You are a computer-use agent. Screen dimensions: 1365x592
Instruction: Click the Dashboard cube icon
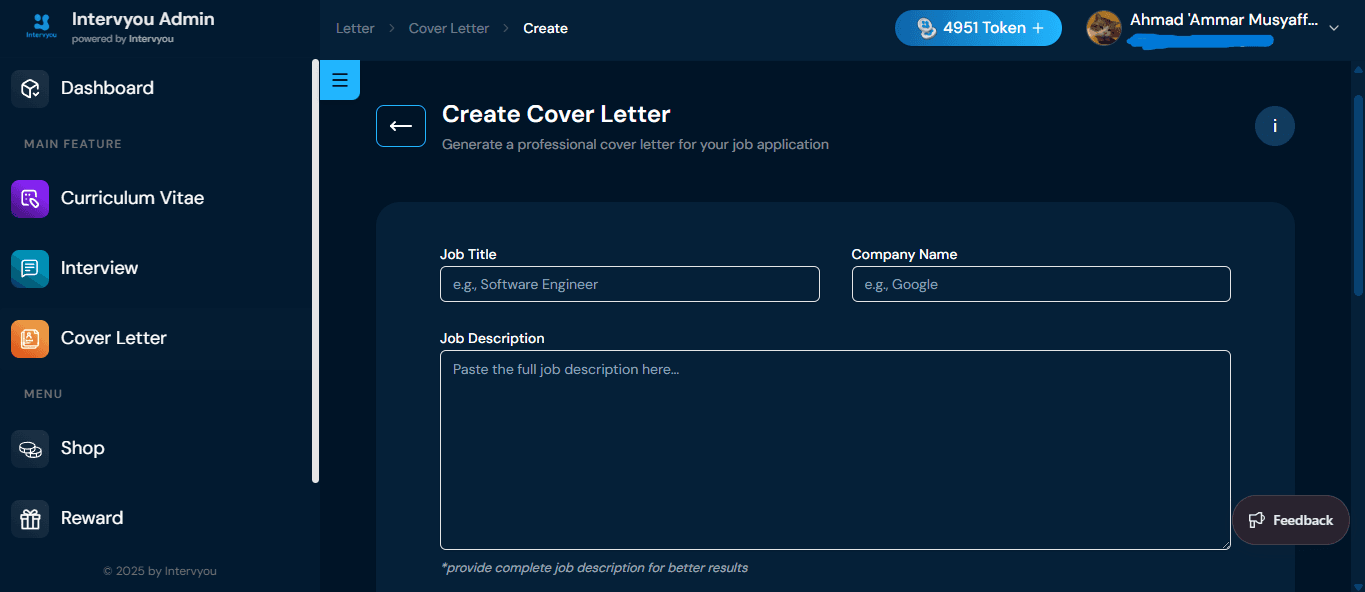point(30,88)
